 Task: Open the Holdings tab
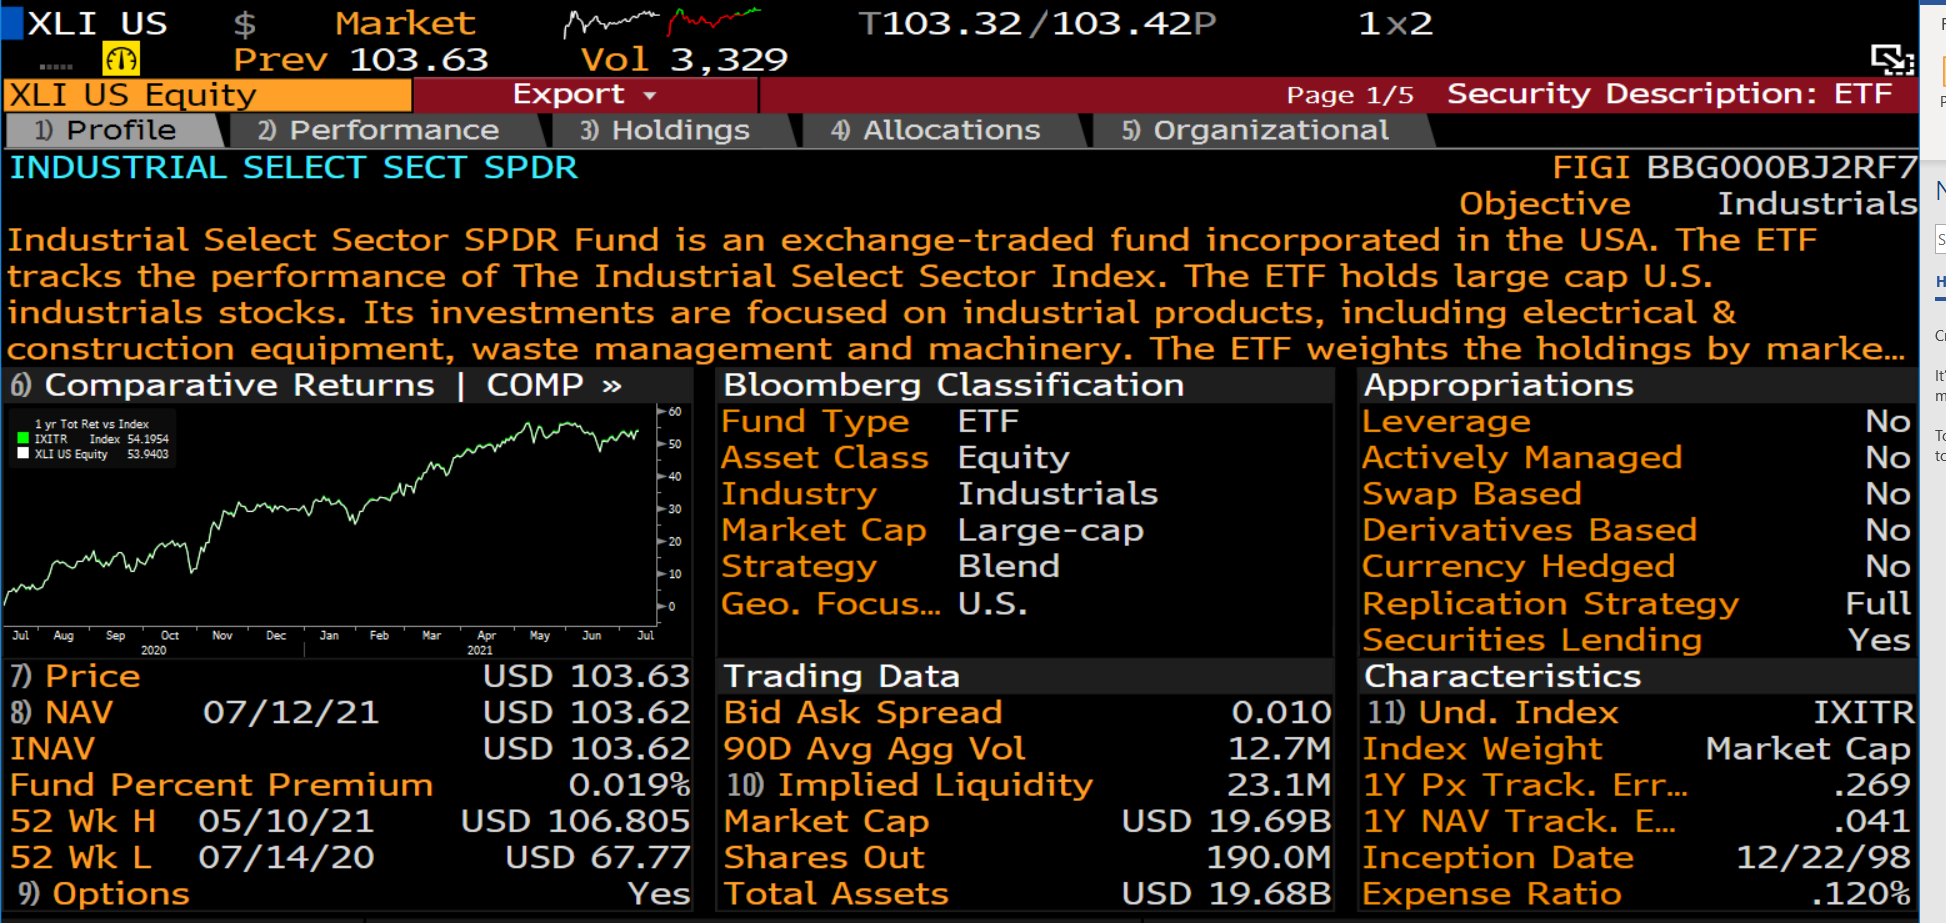(x=666, y=131)
